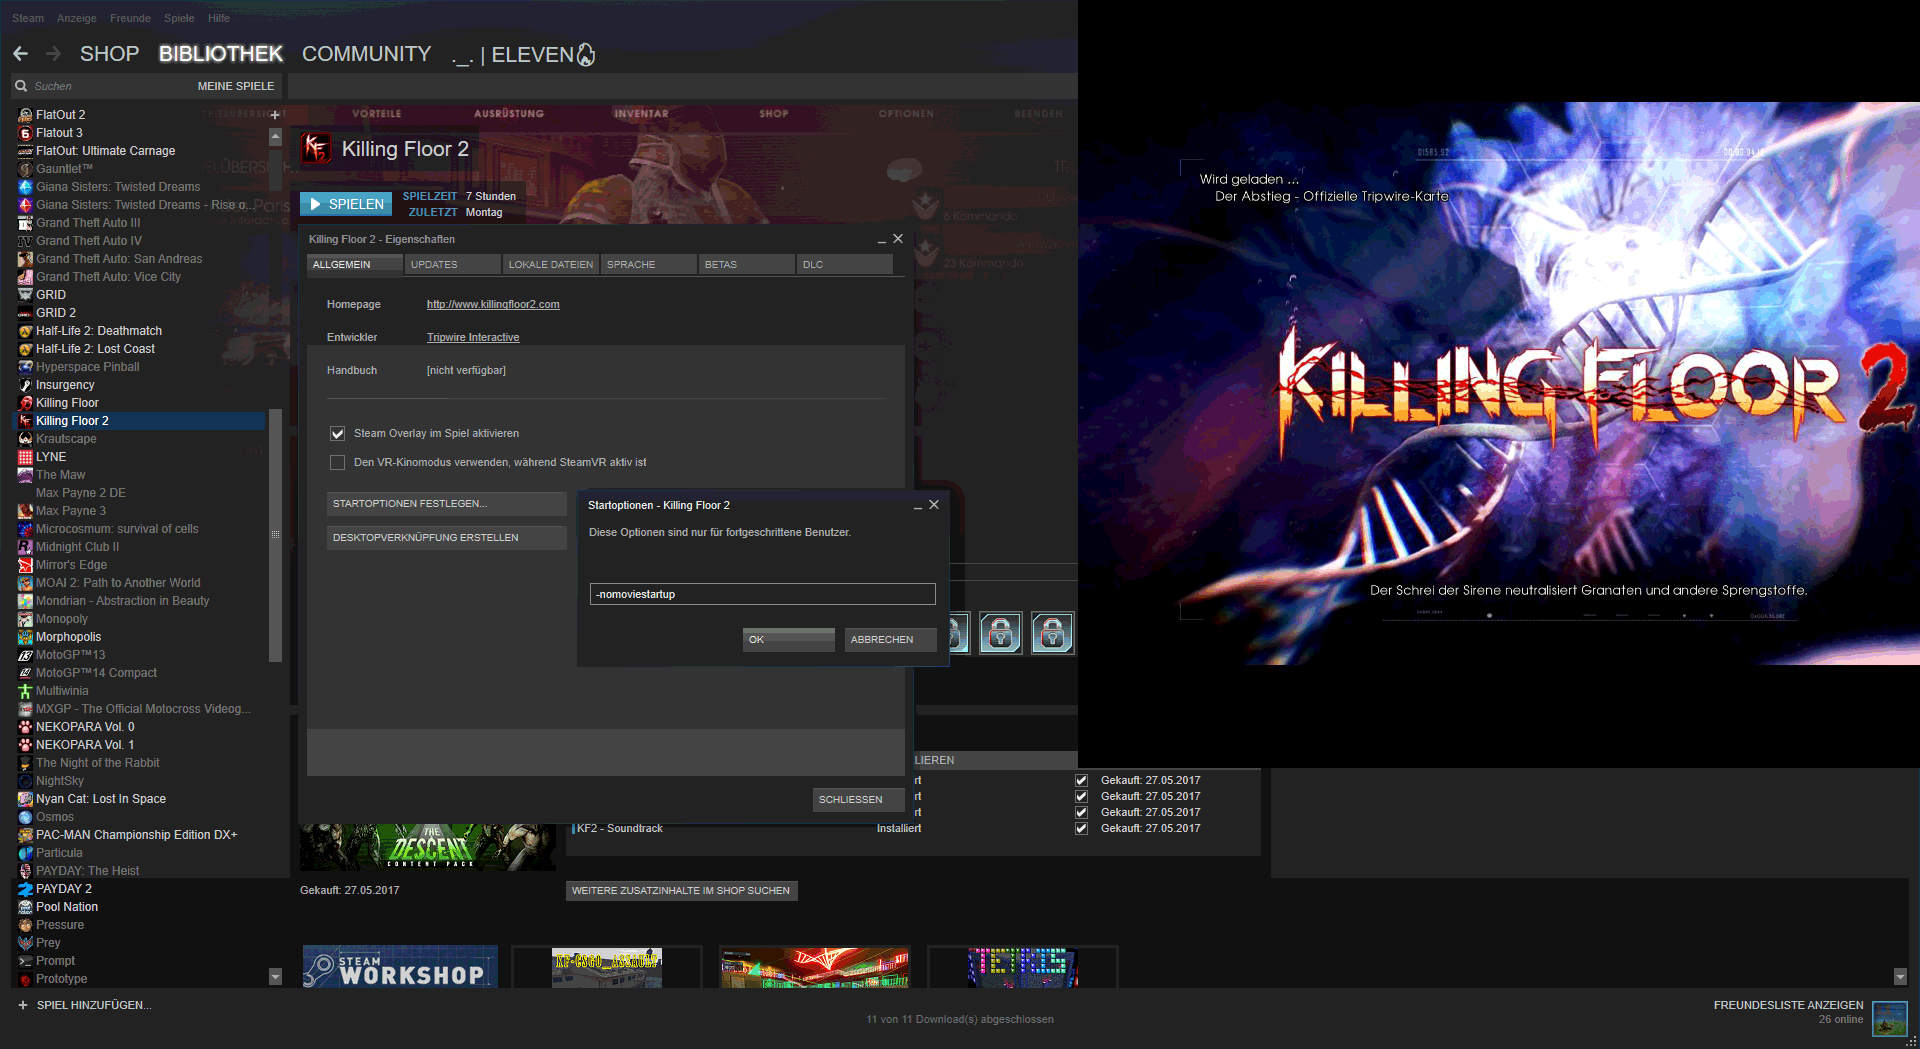
Task: Click the Killing Floor list icon
Action: pyautogui.click(x=26, y=403)
